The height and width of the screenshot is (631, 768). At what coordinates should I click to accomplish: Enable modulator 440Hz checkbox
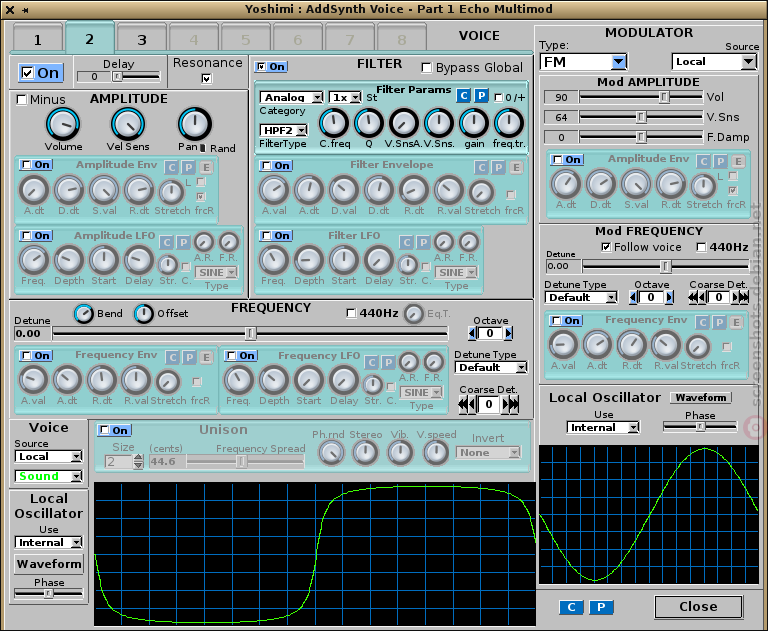point(701,247)
